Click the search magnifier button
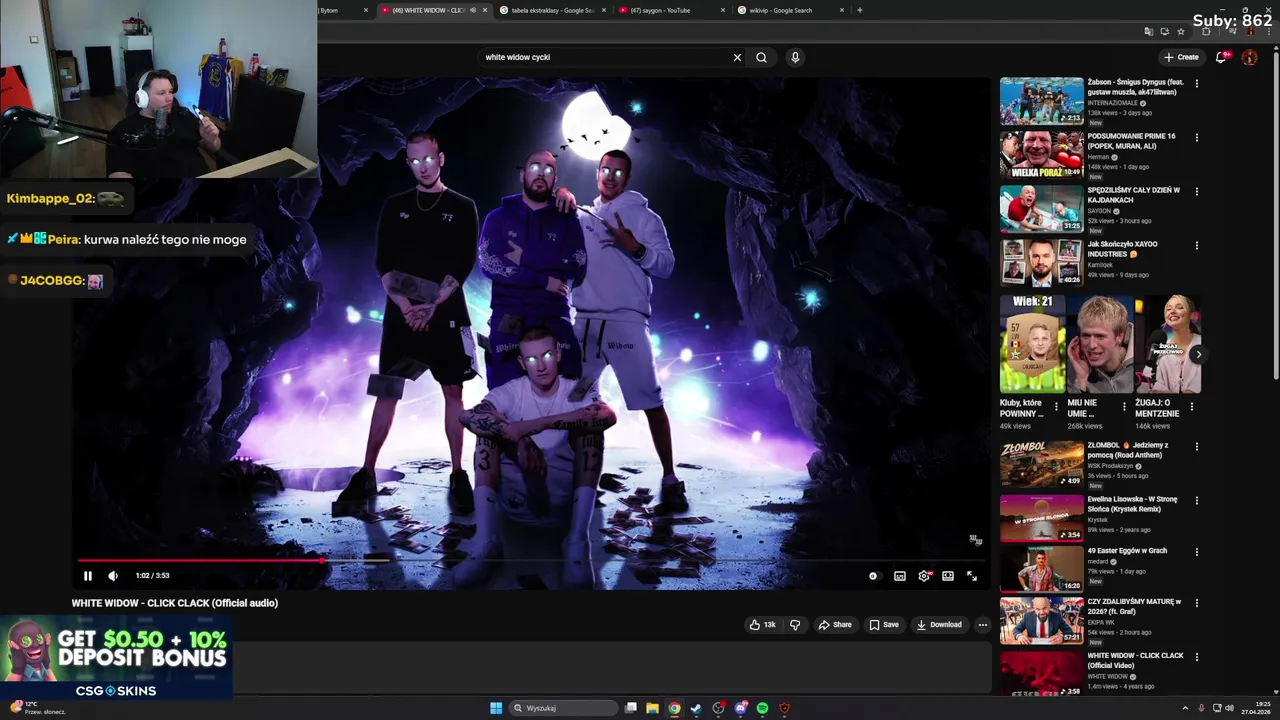1280x720 pixels. click(x=761, y=57)
